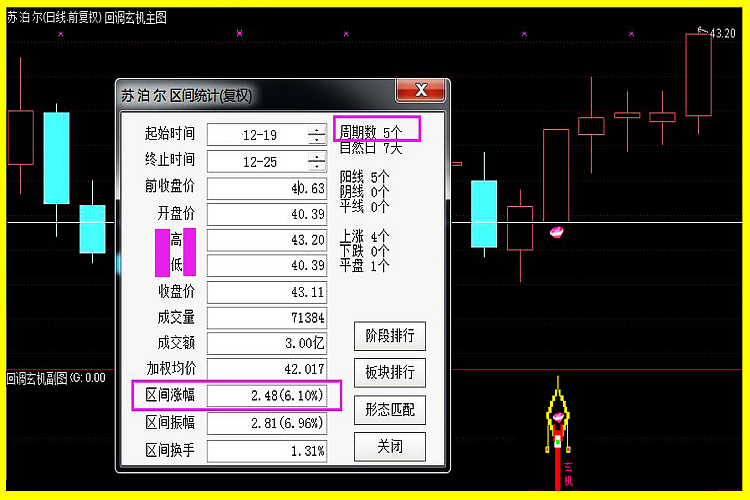Screen dimensions: 750x500
Task: Select the tall red candlestick at far right
Action: (698, 75)
